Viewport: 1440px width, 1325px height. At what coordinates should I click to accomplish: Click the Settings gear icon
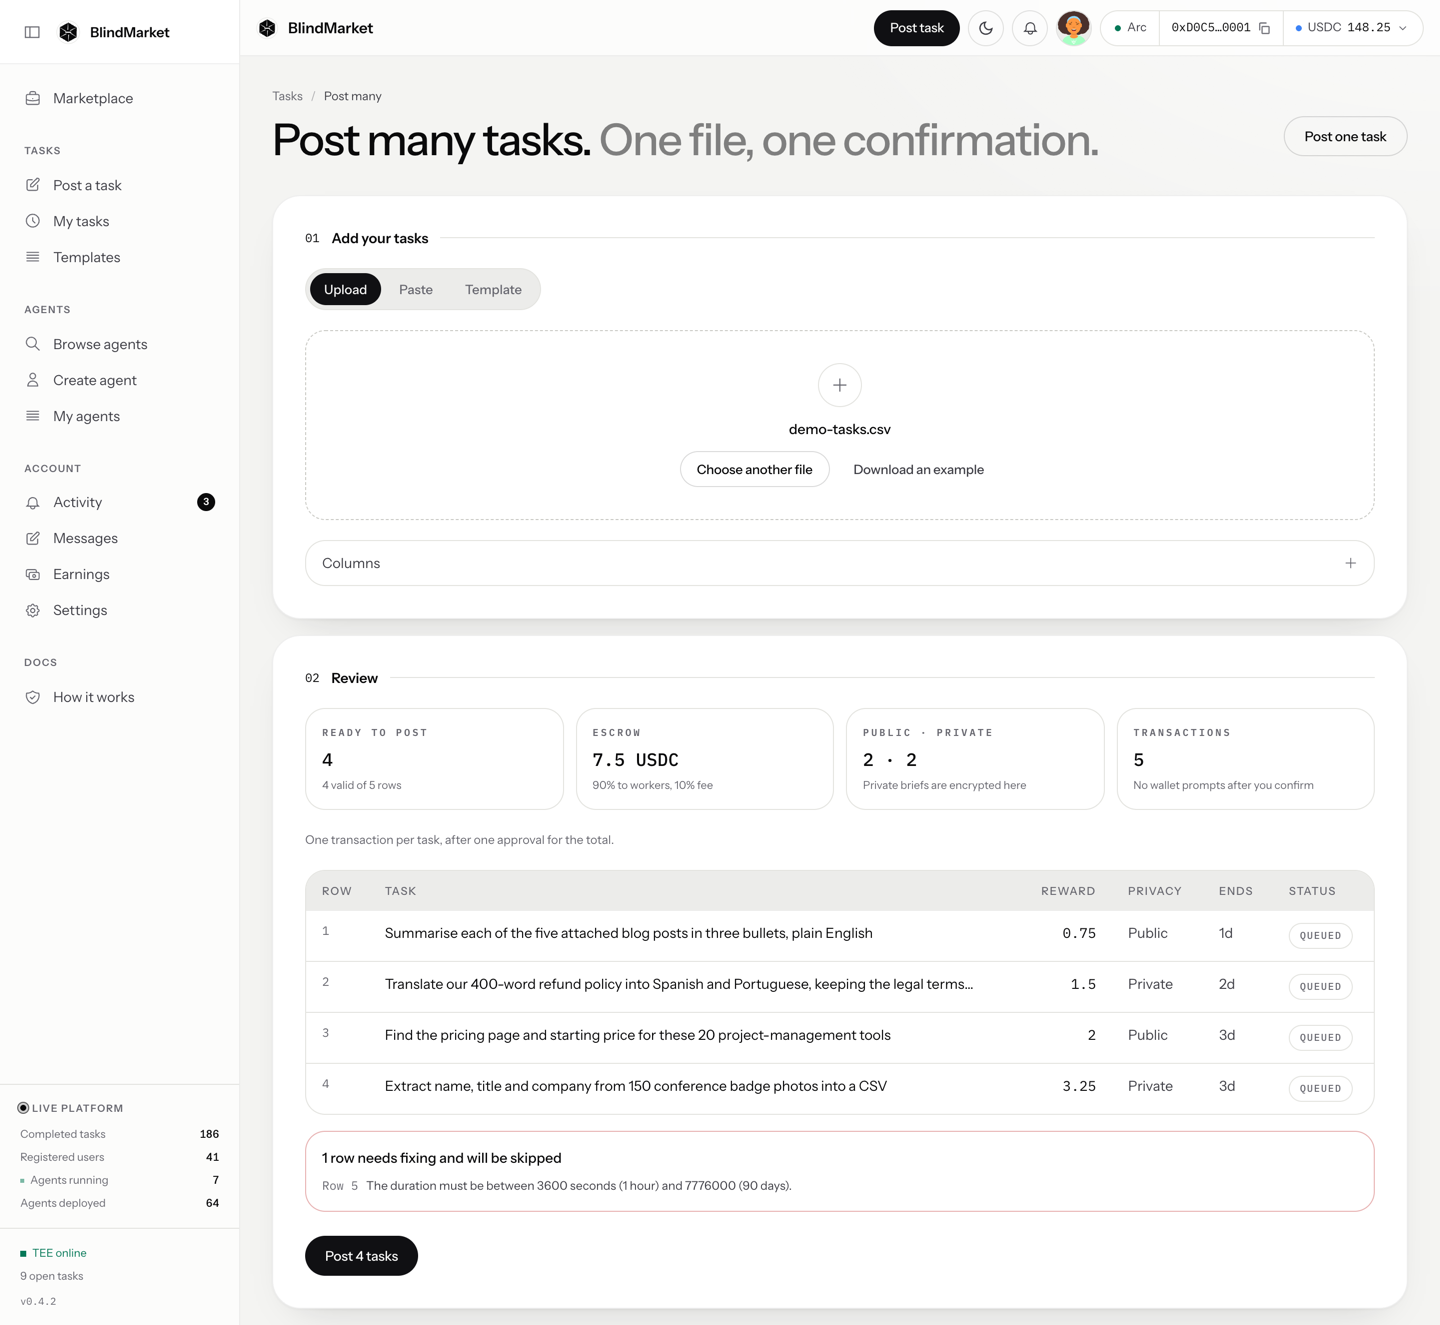33,610
